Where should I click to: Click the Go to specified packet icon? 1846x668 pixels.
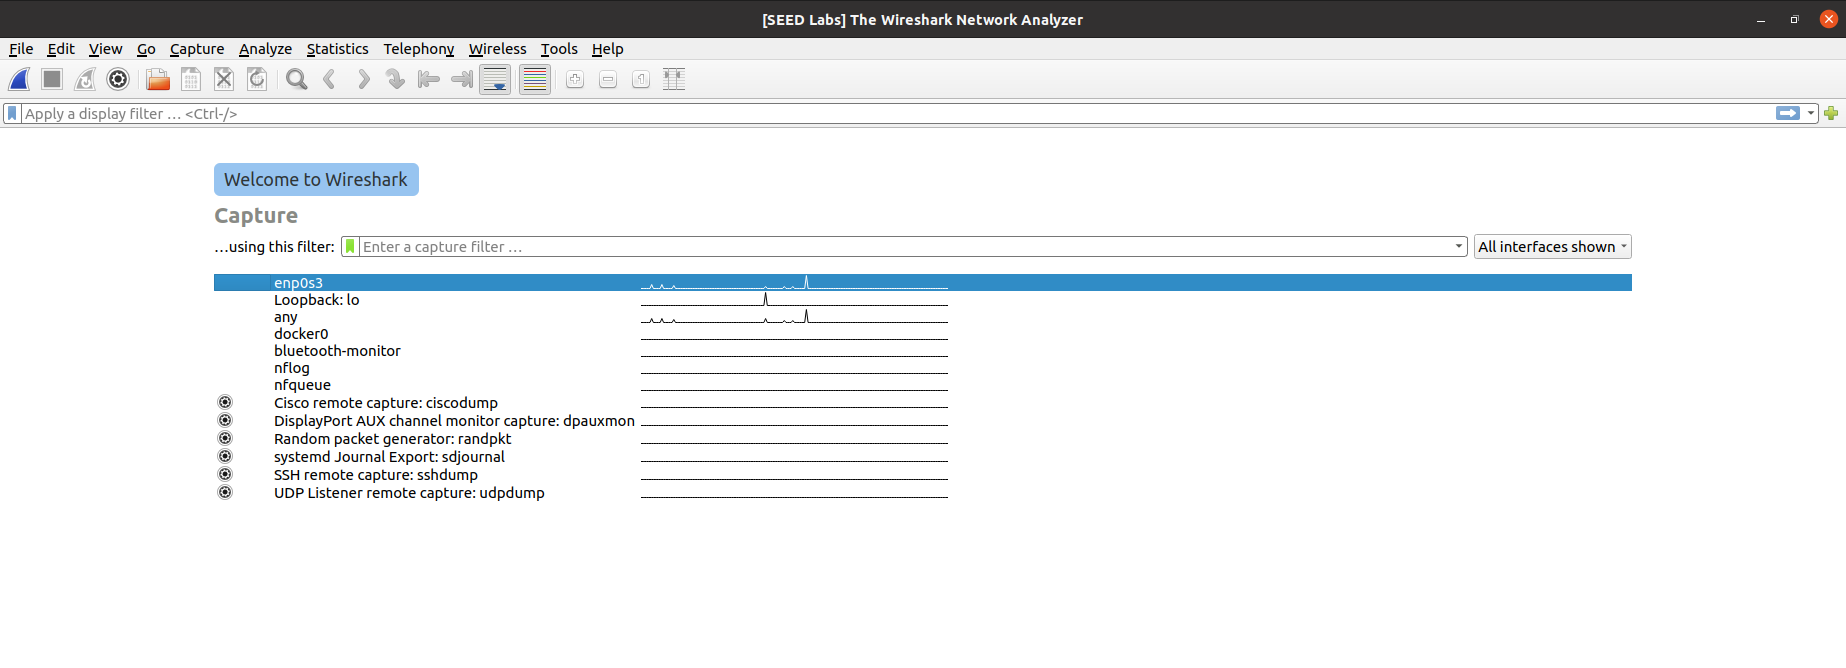point(395,79)
